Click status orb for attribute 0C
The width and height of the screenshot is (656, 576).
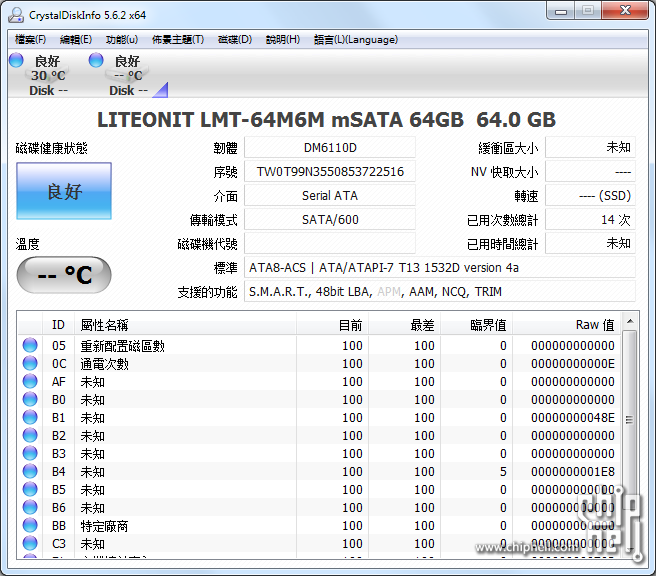tap(30, 363)
